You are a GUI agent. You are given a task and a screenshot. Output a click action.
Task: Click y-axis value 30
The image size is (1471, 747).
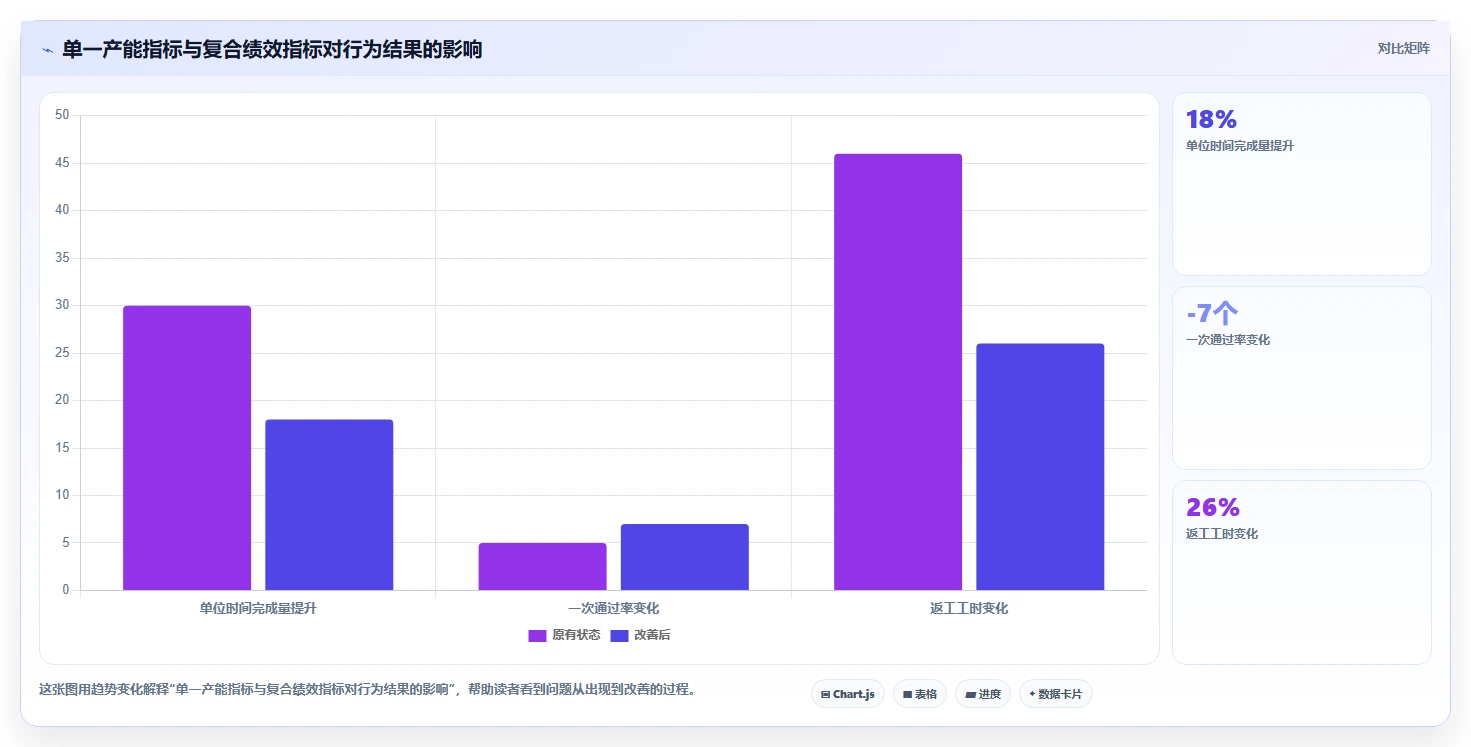pyautogui.click(x=62, y=305)
